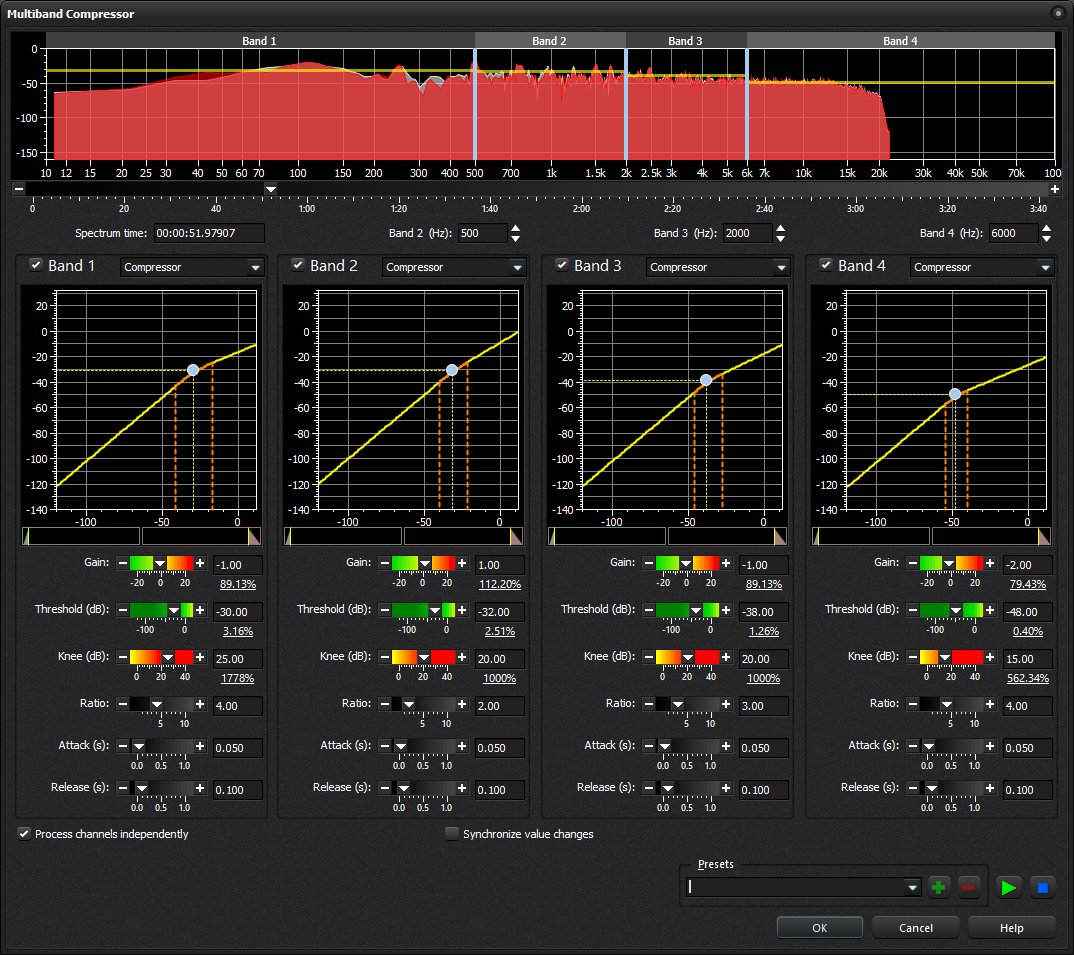Stop playback with the blue square icon
Image resolution: width=1074 pixels, height=955 pixels.
pos(1042,887)
